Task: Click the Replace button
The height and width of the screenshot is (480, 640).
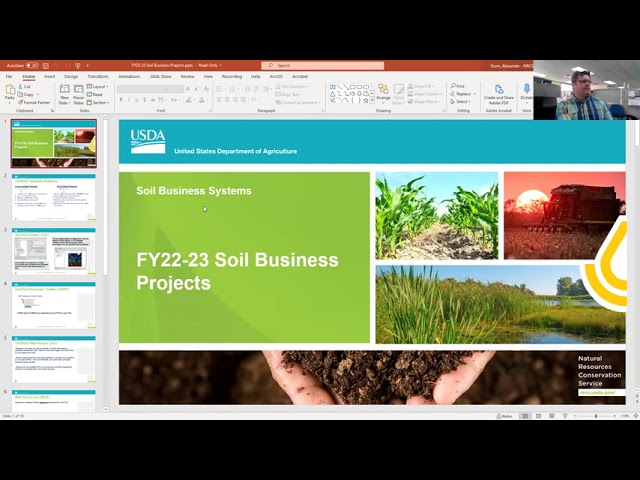Action: click(x=463, y=94)
